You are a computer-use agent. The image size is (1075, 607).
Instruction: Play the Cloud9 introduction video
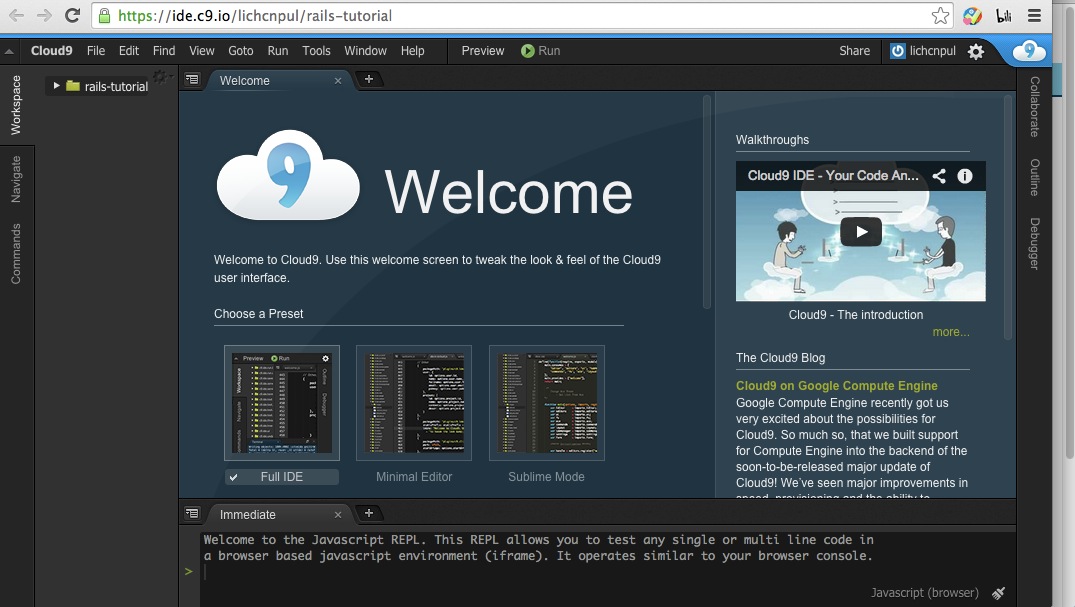(861, 232)
